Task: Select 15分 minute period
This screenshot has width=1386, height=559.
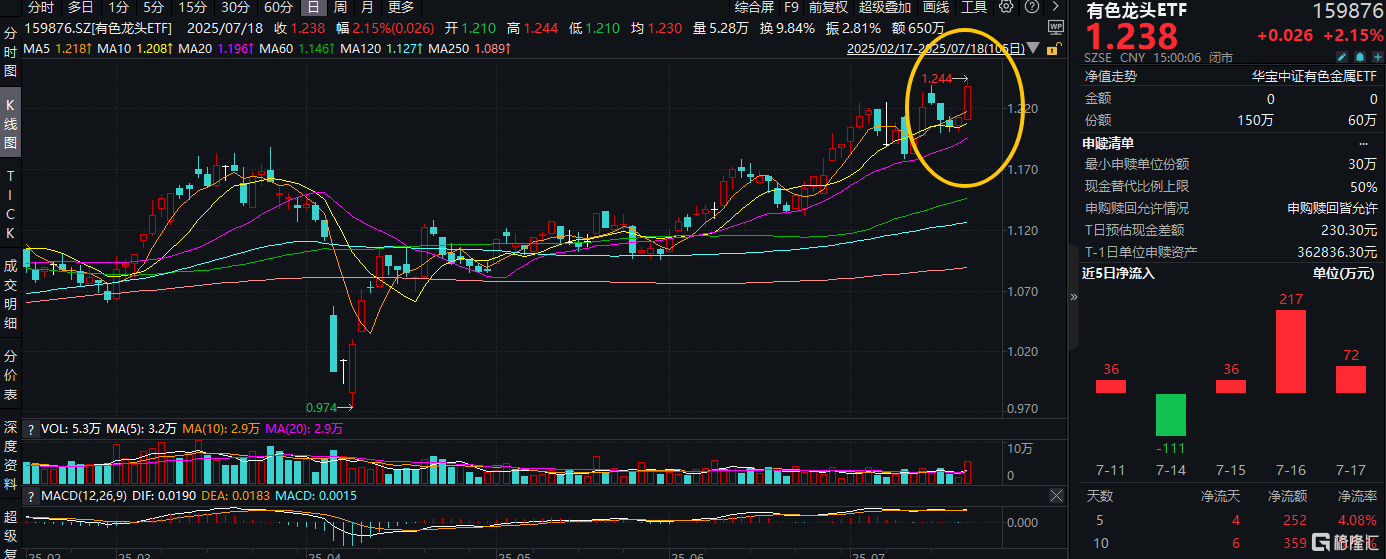Action: [192, 7]
